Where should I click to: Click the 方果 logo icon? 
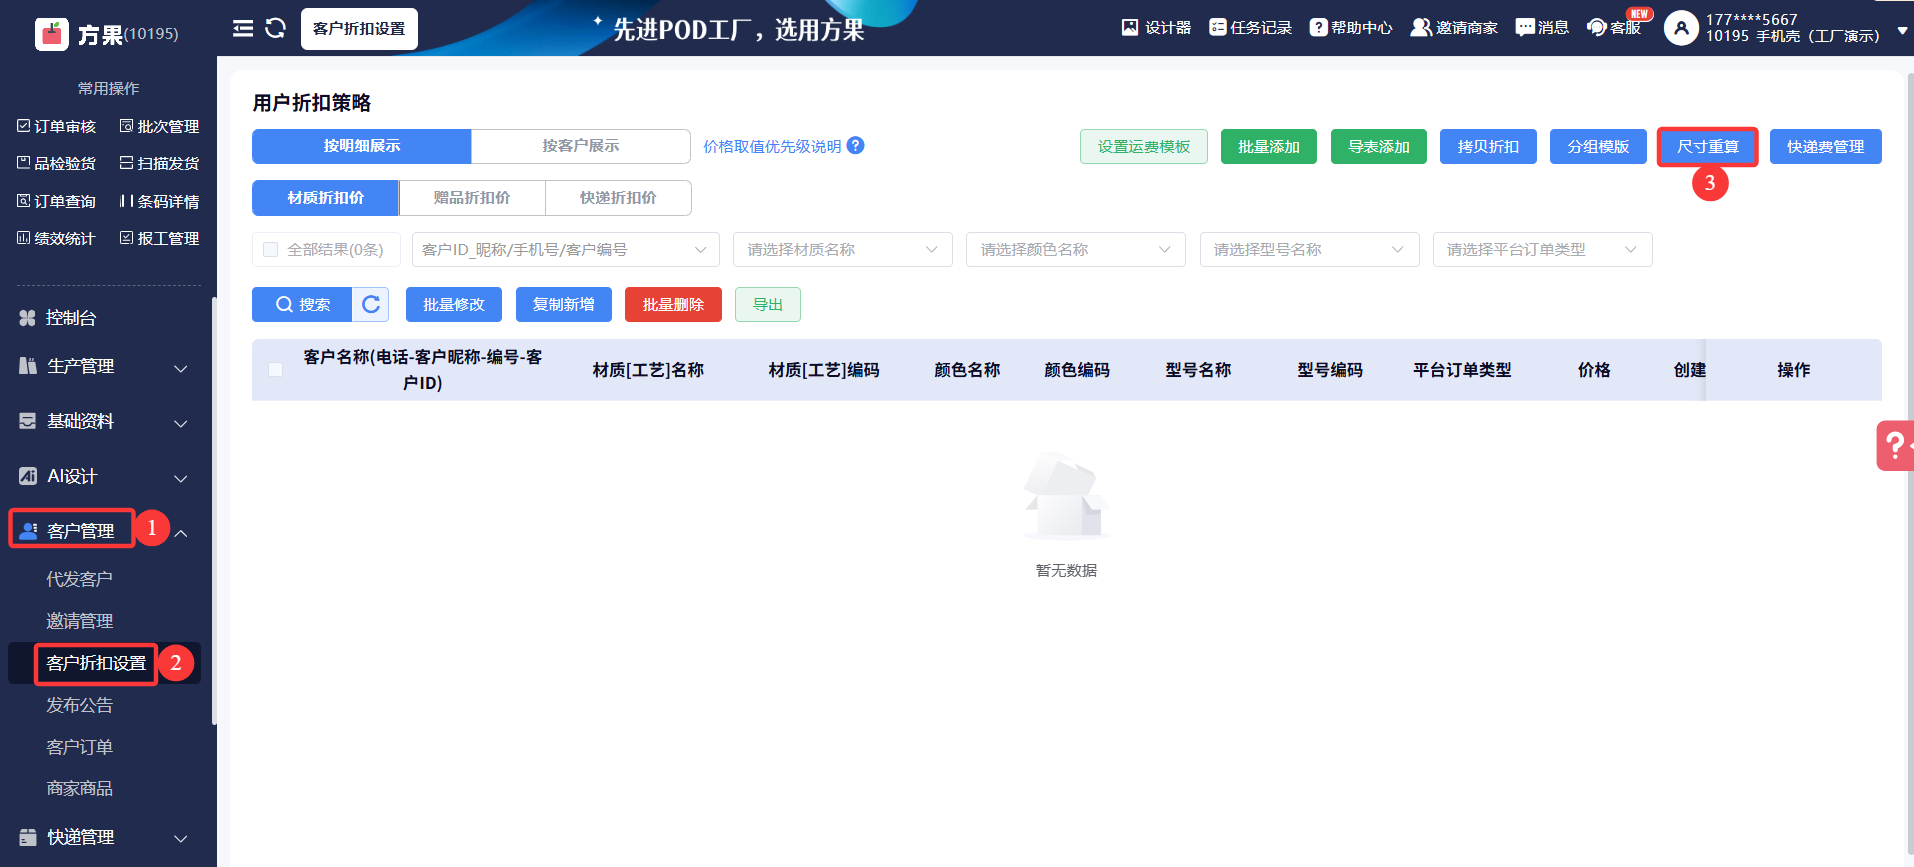point(51,33)
